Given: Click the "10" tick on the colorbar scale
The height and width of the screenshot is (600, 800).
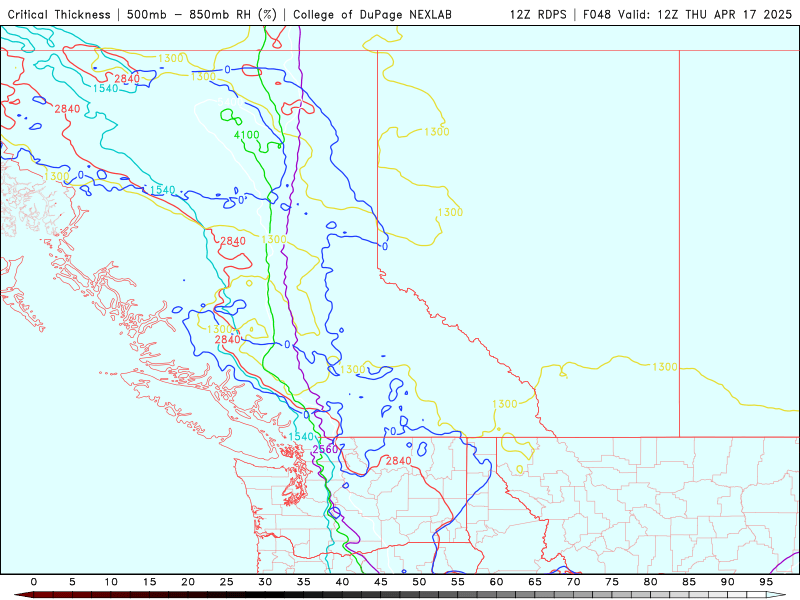Looking at the screenshot, I should (x=111, y=582).
